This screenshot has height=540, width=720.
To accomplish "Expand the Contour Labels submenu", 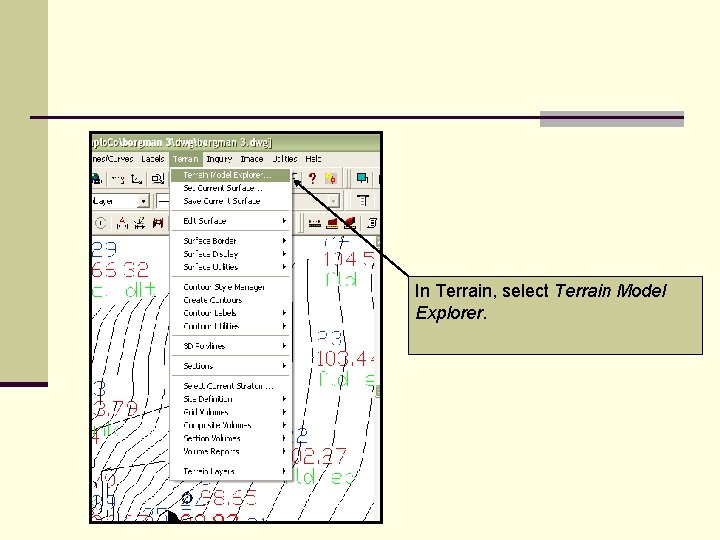I will [x=231, y=313].
